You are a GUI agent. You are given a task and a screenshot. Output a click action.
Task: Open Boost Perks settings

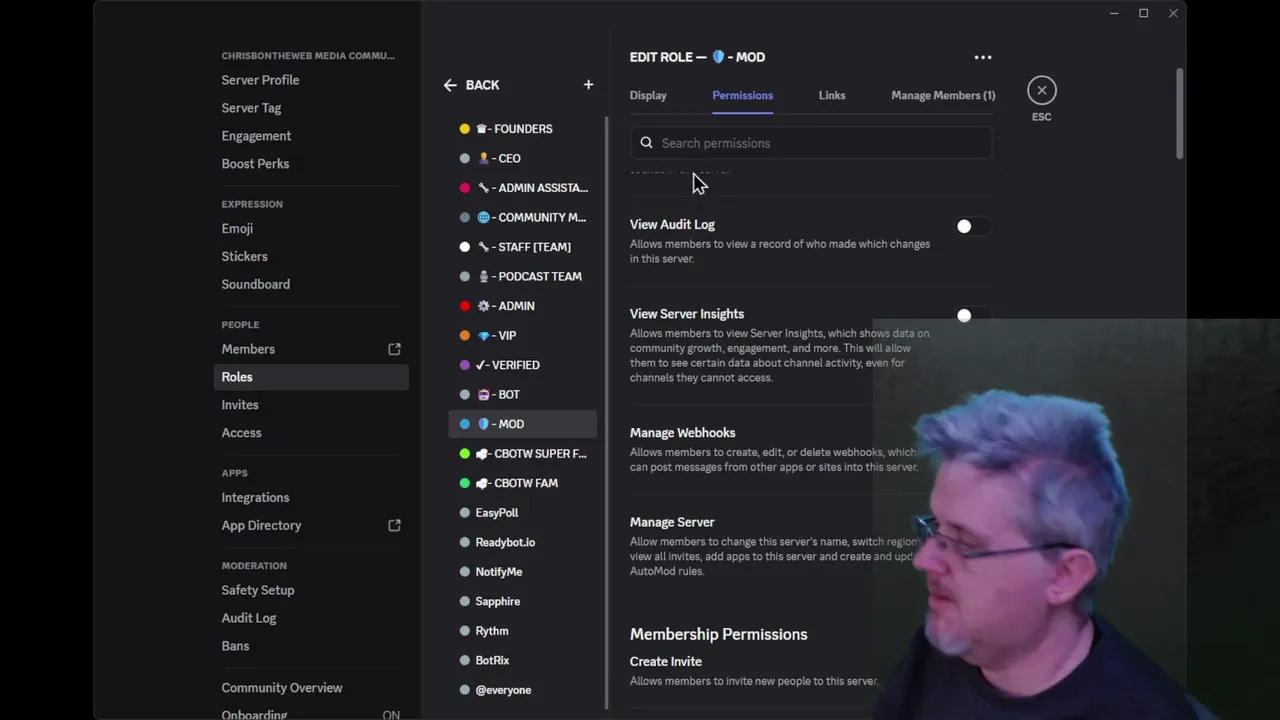point(311,164)
